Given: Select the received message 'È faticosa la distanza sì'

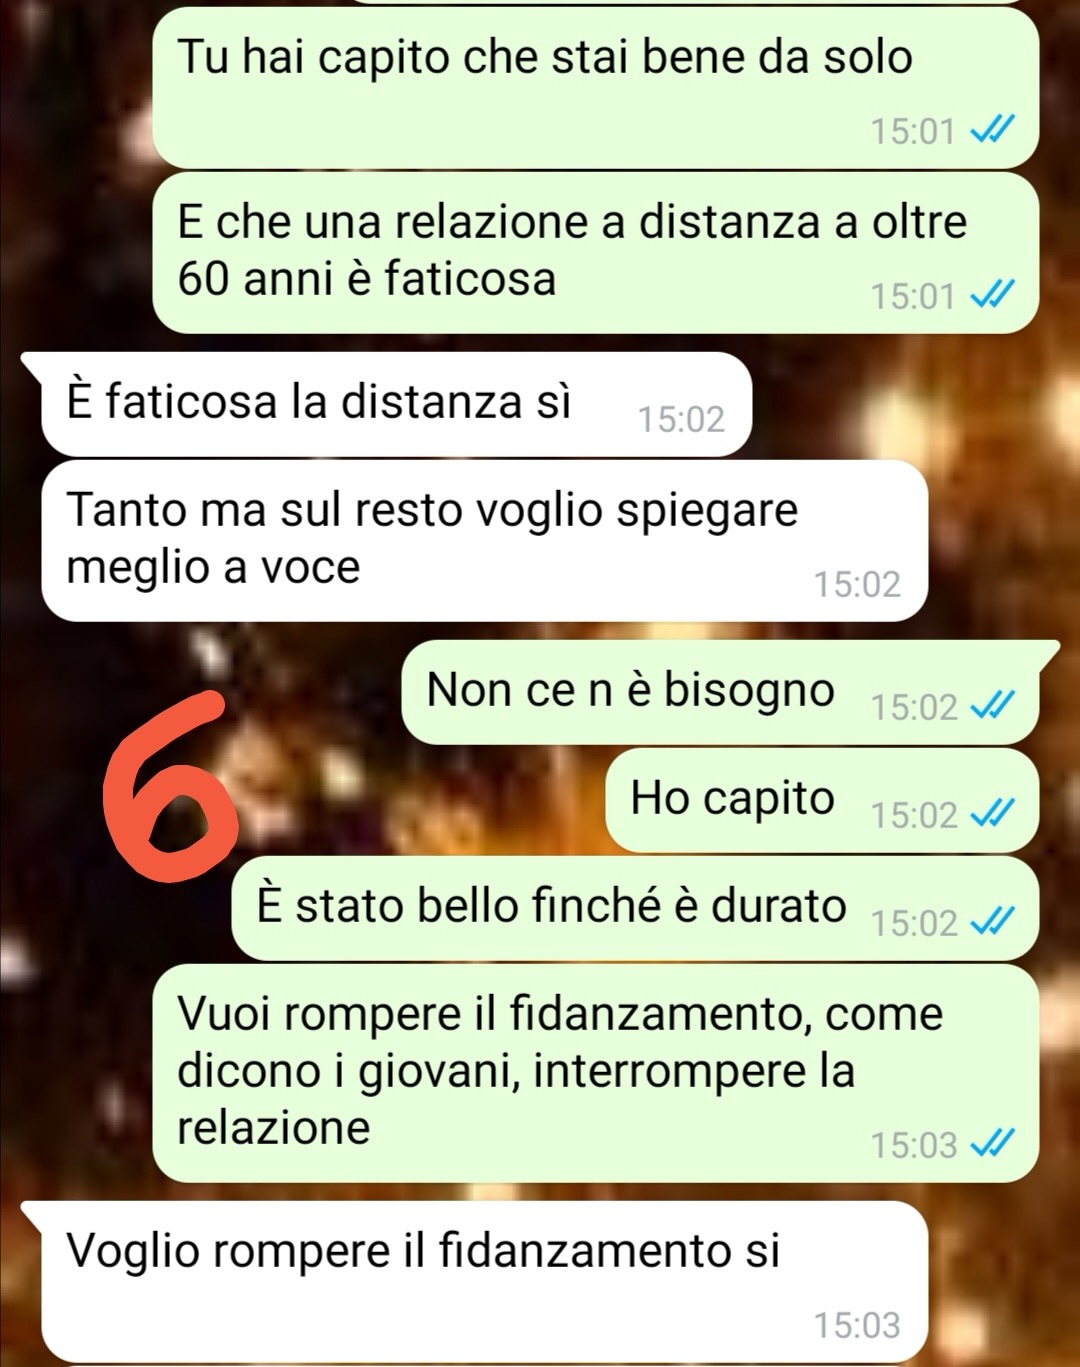Looking at the screenshot, I should click(x=396, y=404).
